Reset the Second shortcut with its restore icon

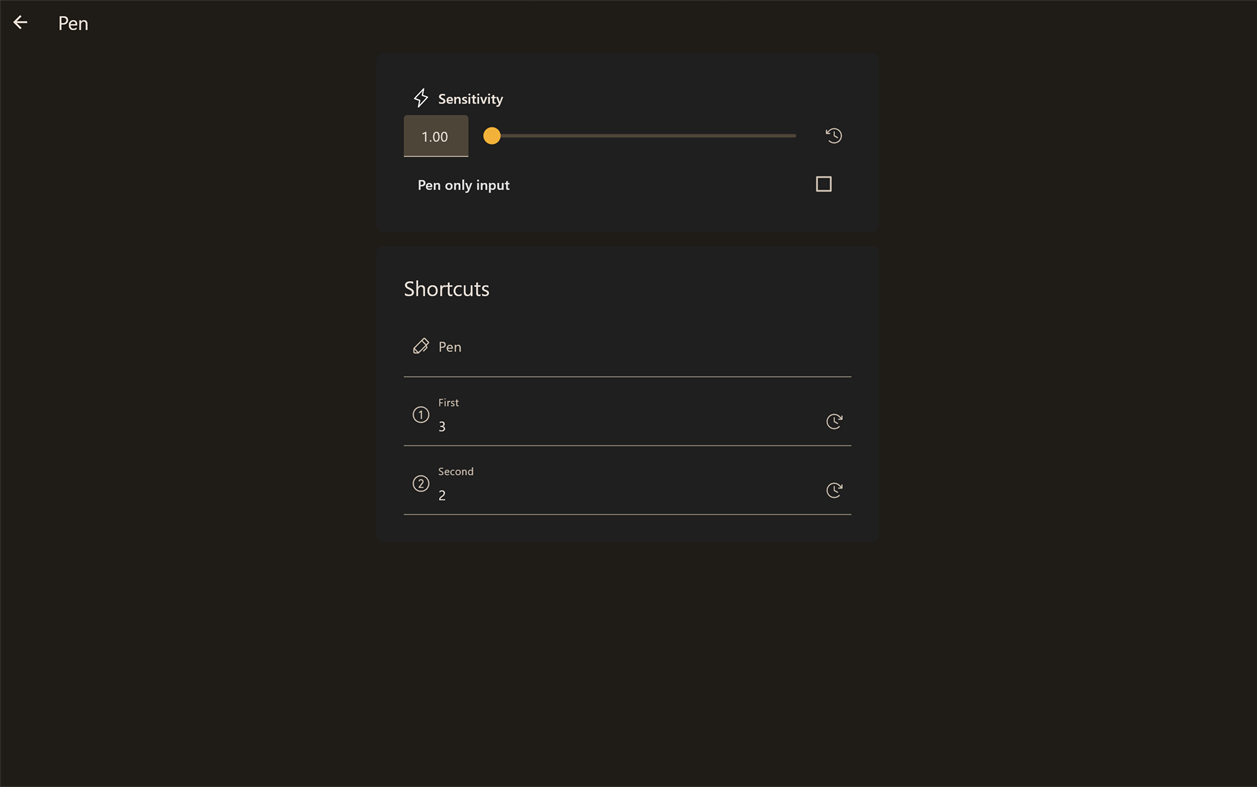pyautogui.click(x=834, y=490)
